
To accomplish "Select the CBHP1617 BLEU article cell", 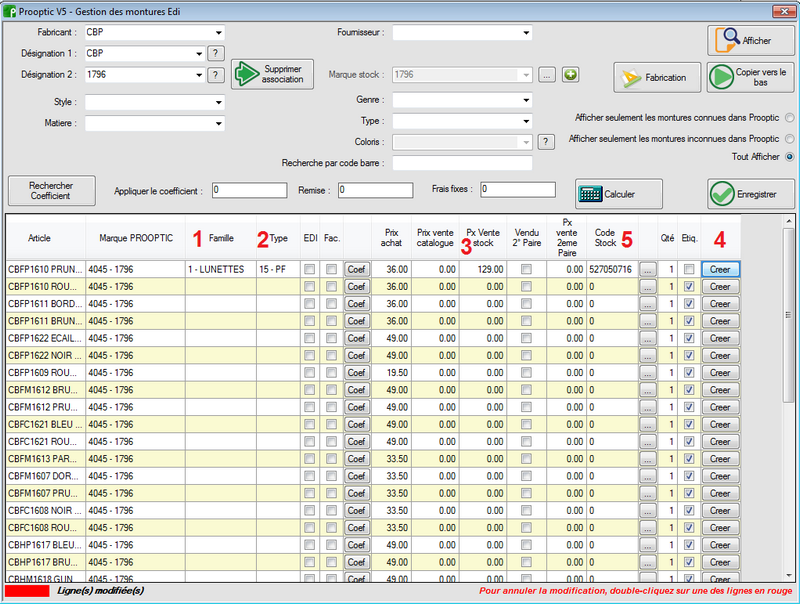I will [46, 545].
